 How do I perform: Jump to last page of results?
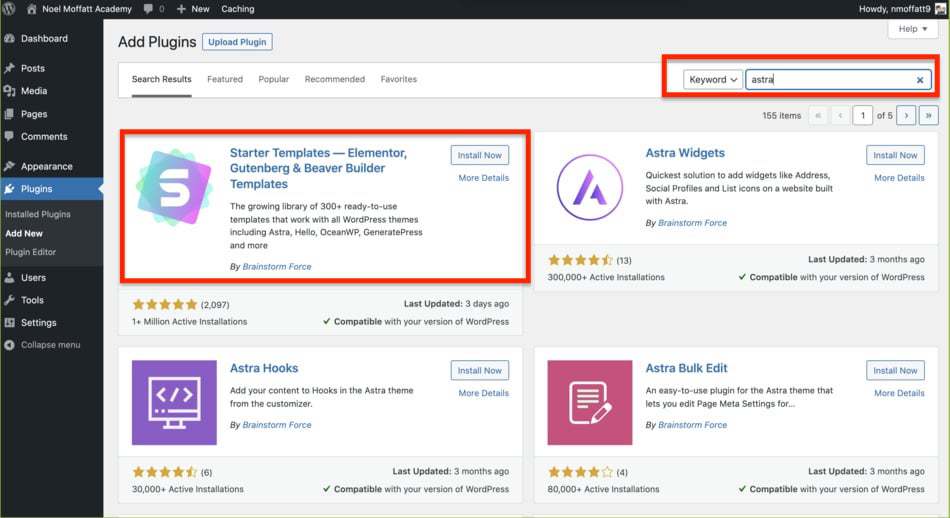(x=928, y=115)
